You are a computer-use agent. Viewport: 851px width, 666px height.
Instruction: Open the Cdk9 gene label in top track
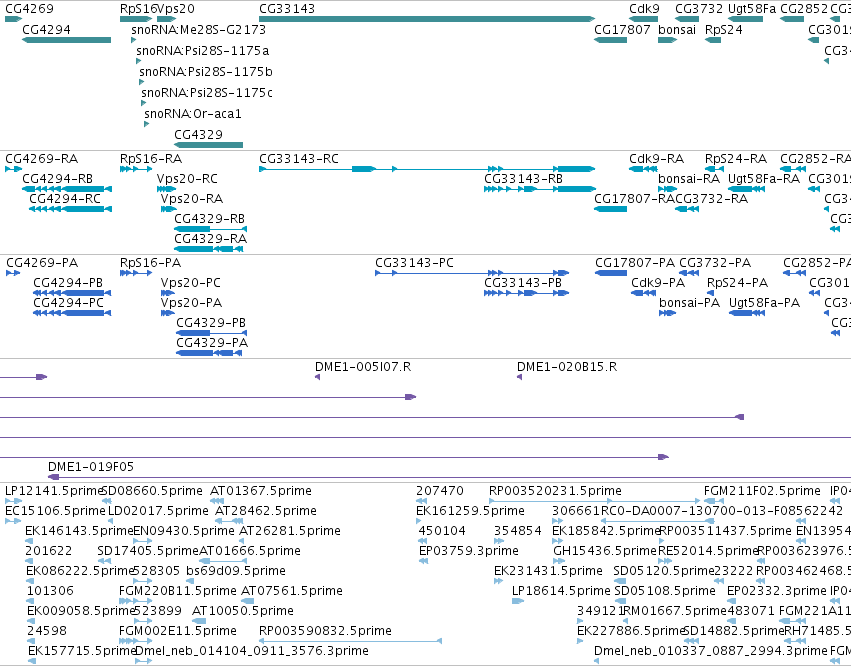[x=644, y=9]
